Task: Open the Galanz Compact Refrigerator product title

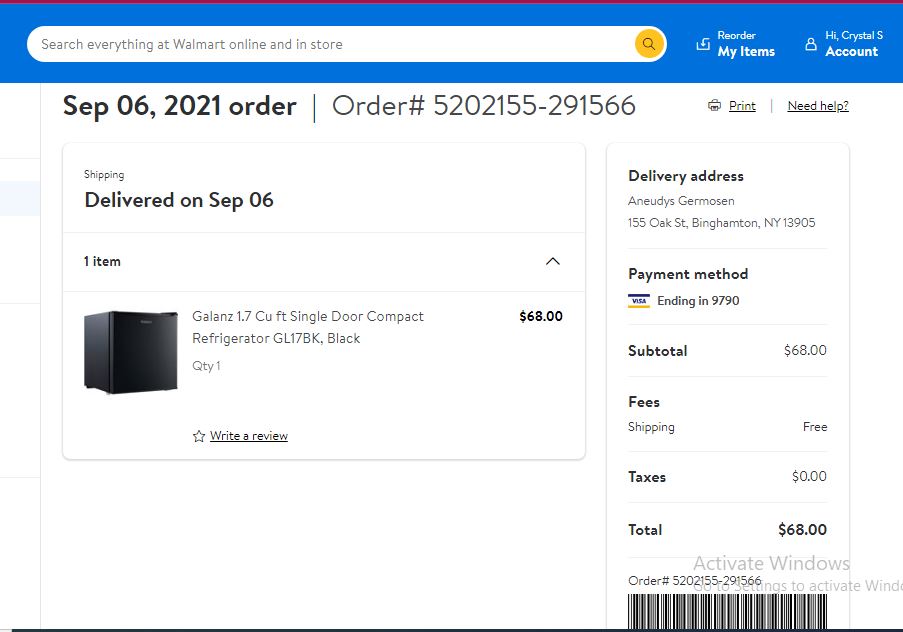Action: click(308, 327)
